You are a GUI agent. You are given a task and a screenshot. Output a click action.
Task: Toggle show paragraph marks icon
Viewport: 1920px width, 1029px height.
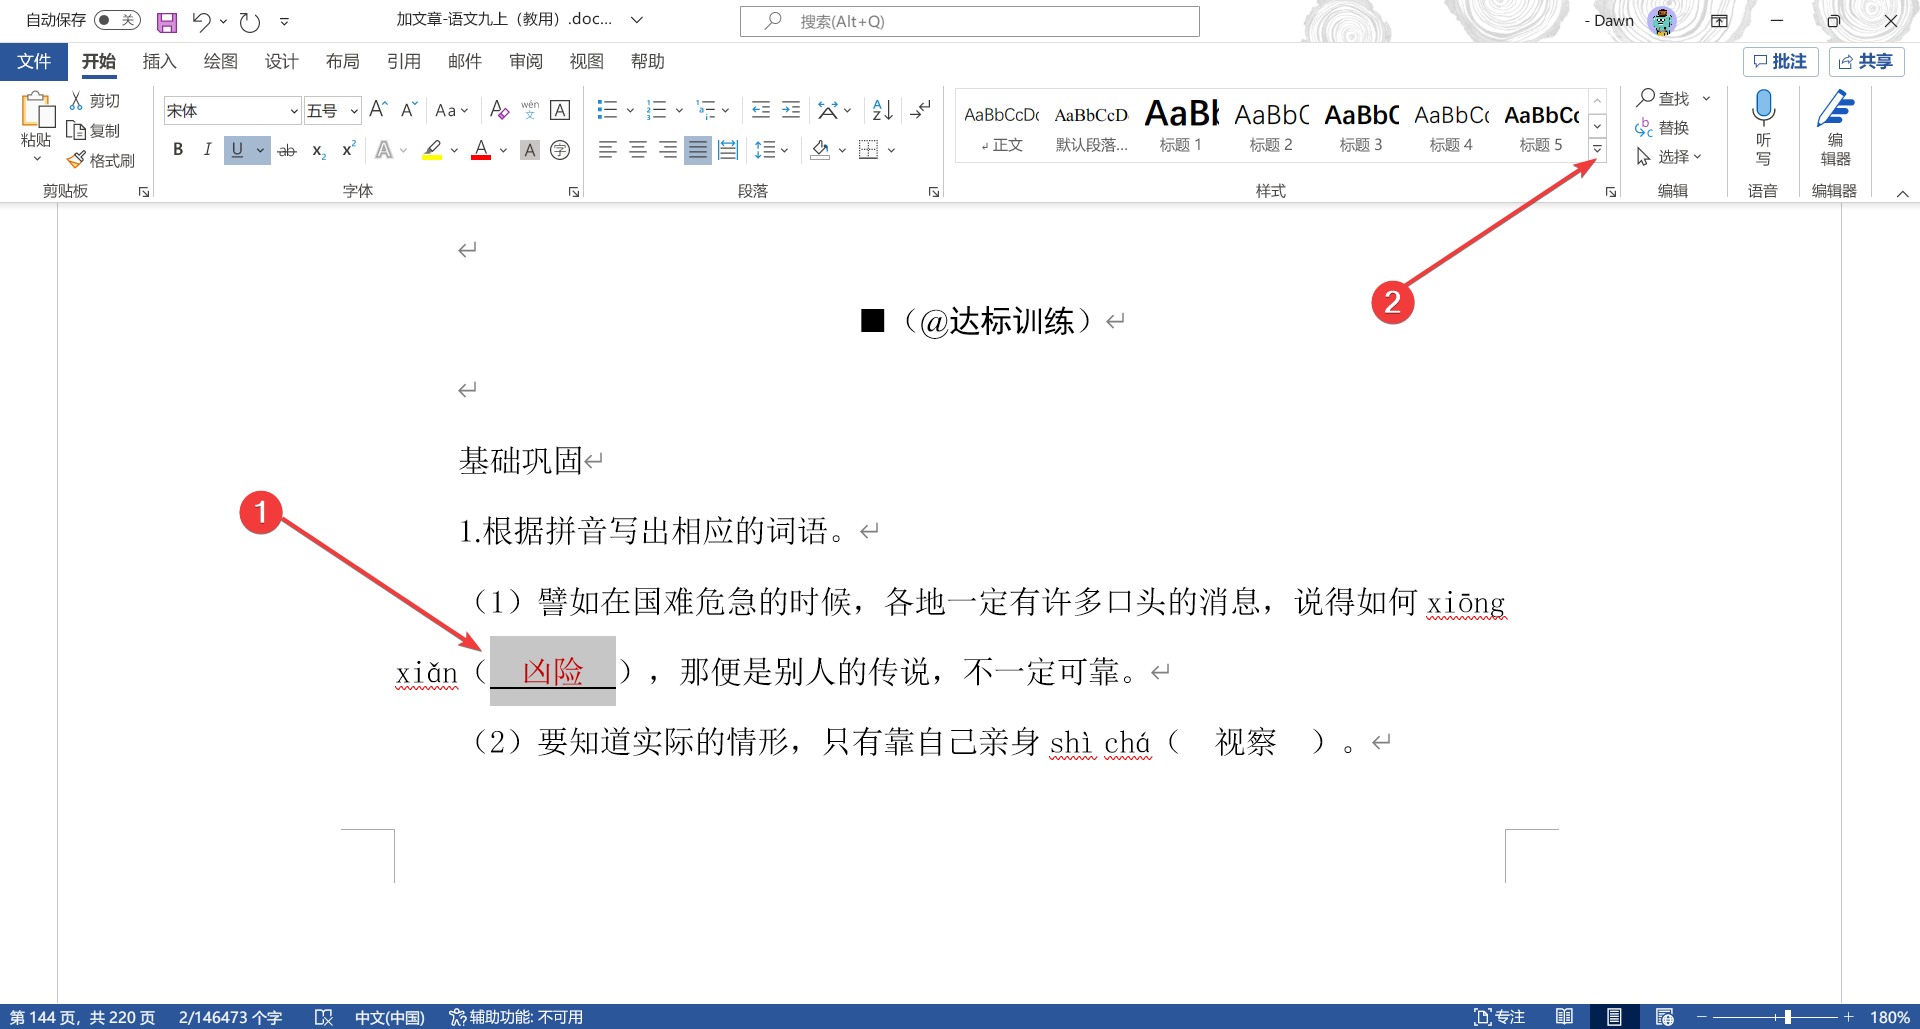point(921,110)
